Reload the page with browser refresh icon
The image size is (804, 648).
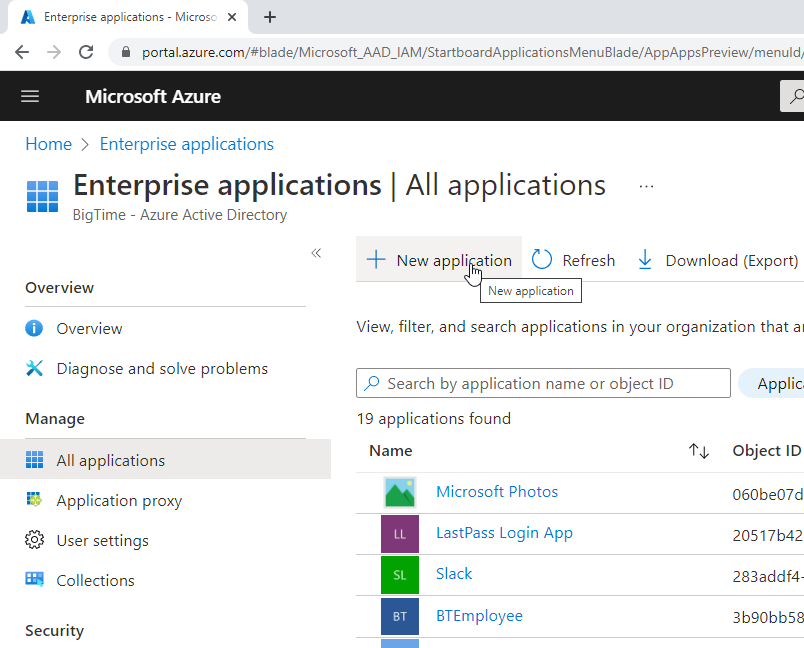86,52
